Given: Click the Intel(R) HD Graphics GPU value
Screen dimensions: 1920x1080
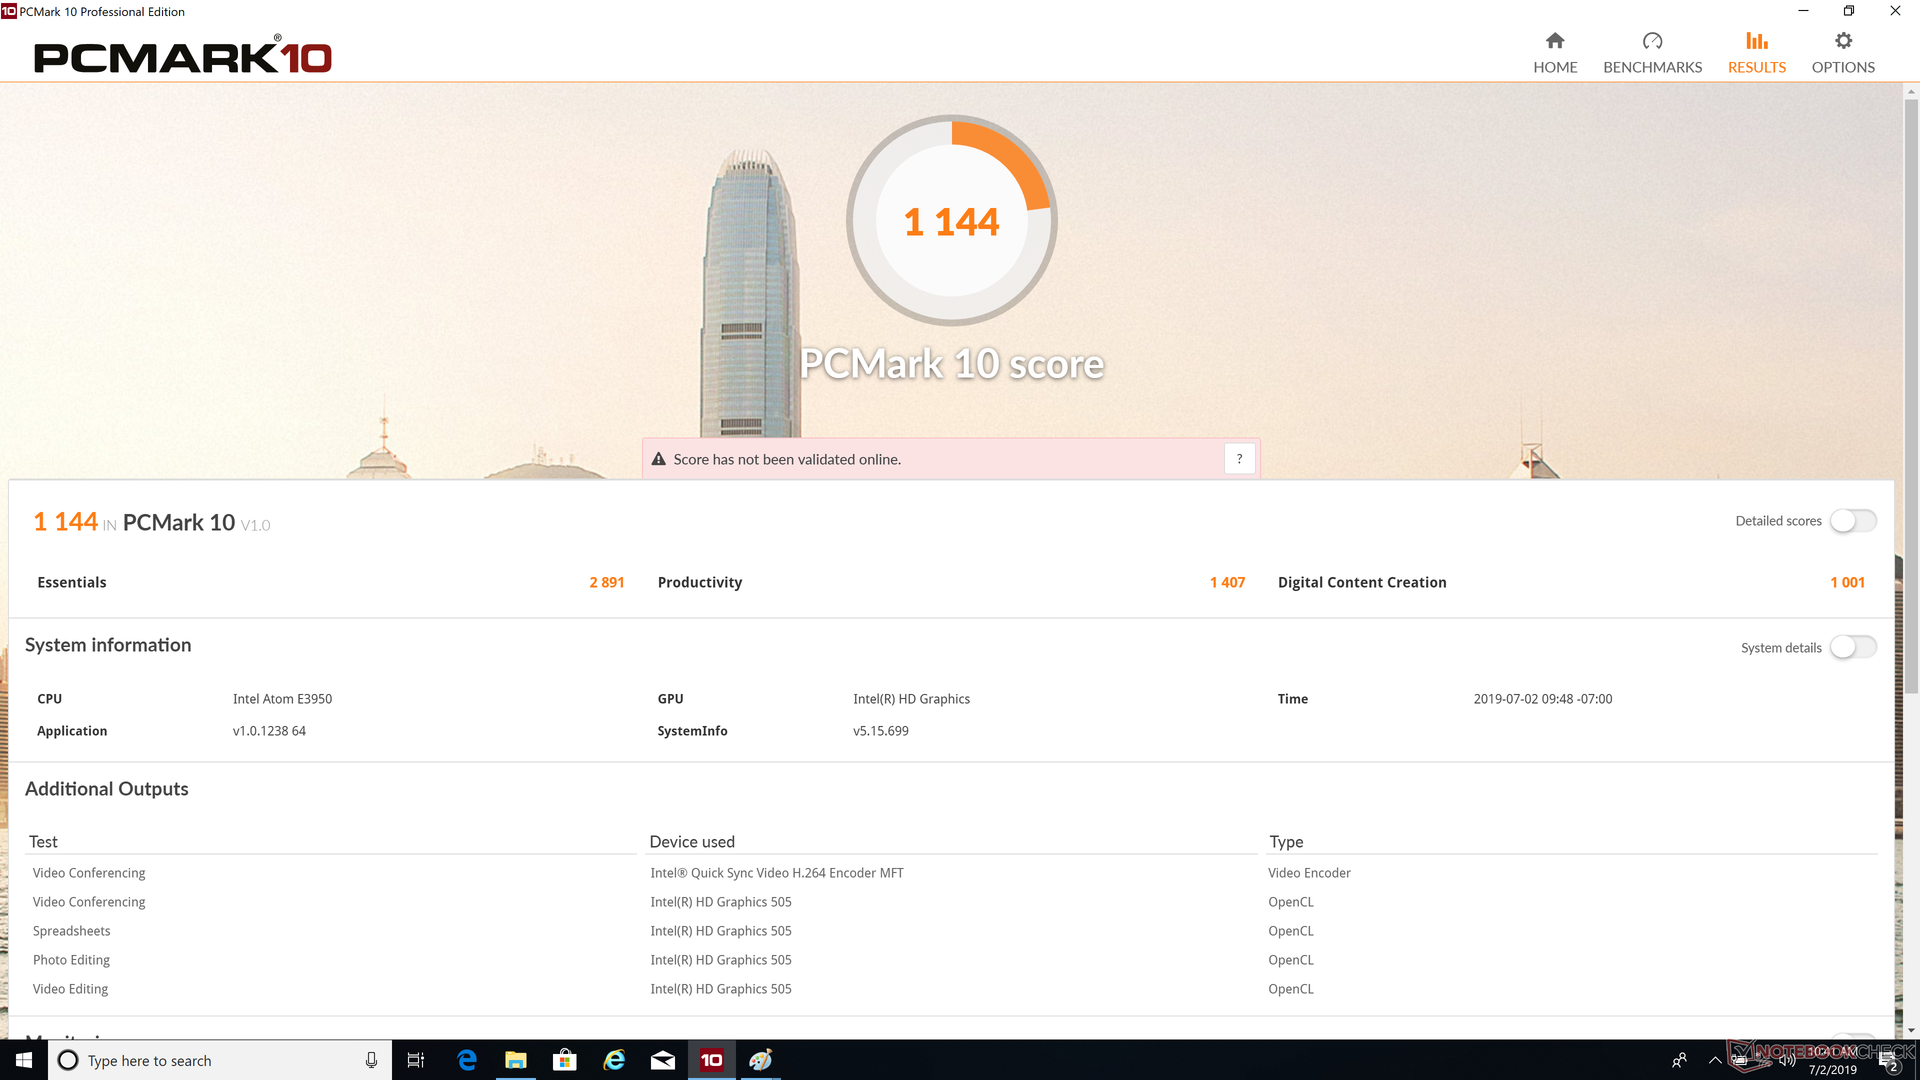Looking at the screenshot, I should (911, 699).
